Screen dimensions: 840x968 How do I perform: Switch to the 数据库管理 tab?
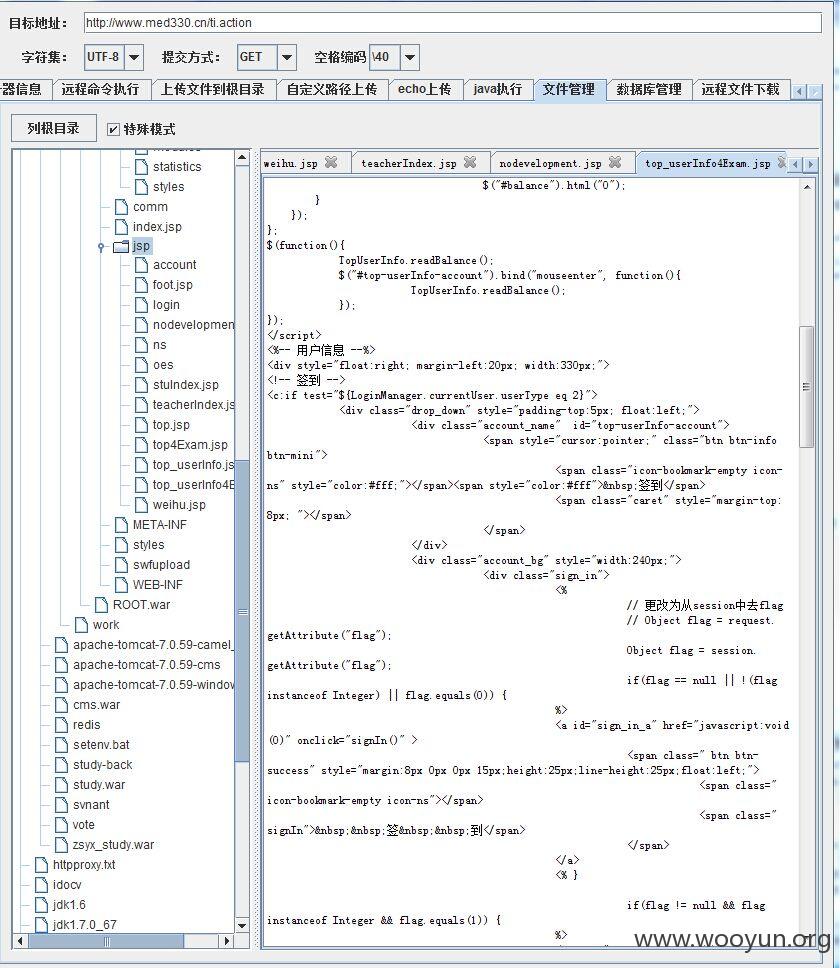click(x=649, y=90)
